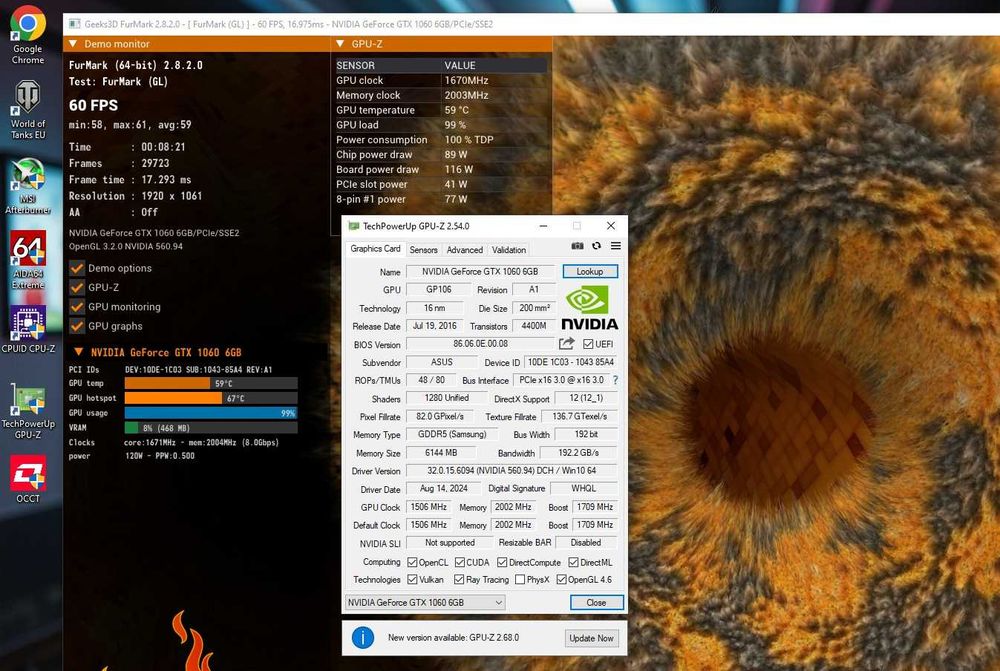Click Bus Interface question mark icon
The image size is (1000, 671).
[615, 380]
